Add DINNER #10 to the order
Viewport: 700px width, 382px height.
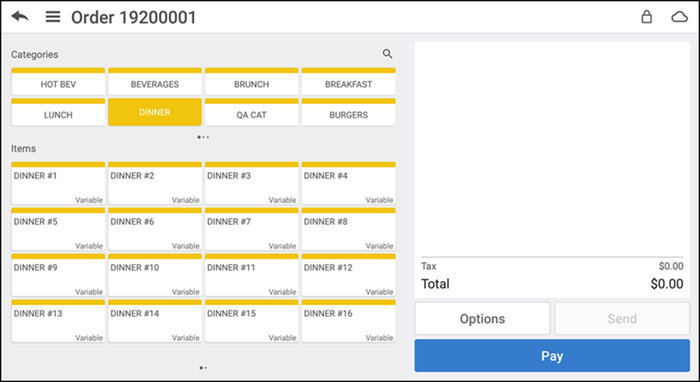[x=155, y=275]
